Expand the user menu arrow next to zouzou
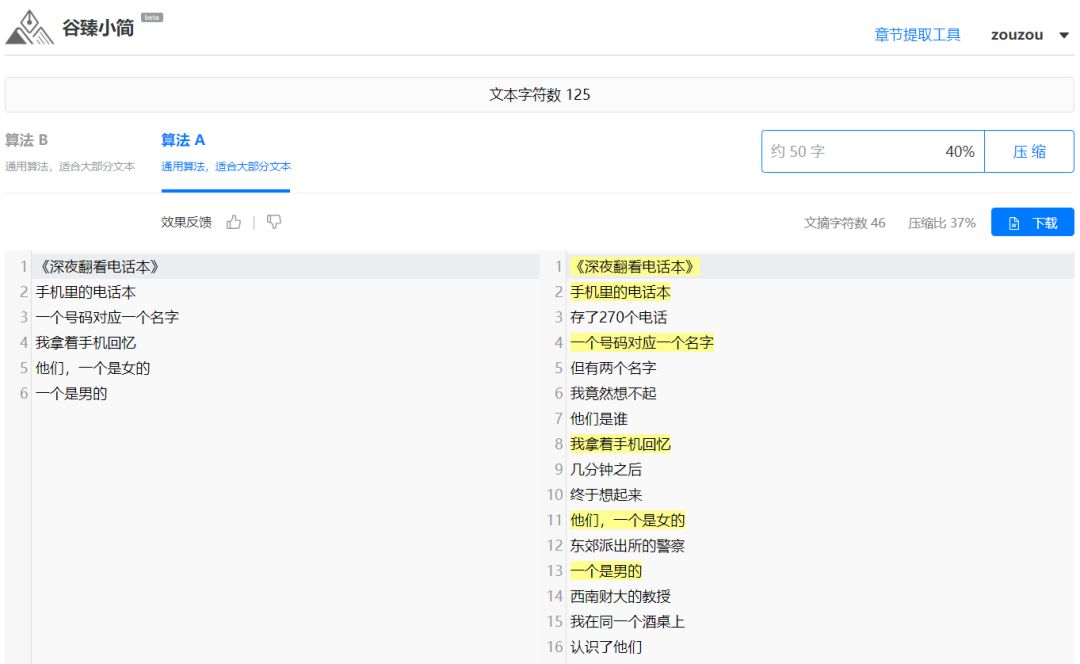This screenshot has width=1080, height=664. (1062, 34)
